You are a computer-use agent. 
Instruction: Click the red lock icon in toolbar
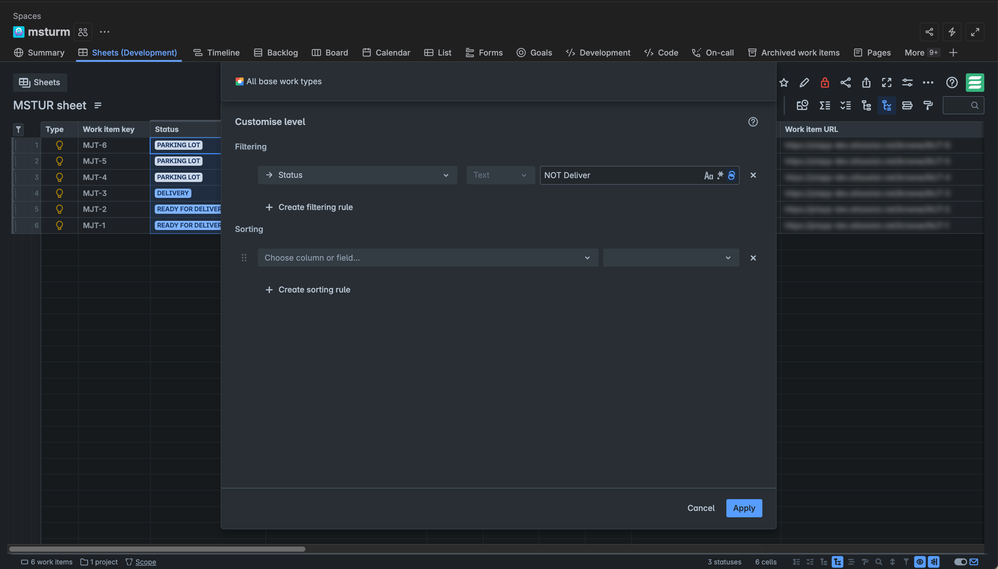[x=825, y=83]
